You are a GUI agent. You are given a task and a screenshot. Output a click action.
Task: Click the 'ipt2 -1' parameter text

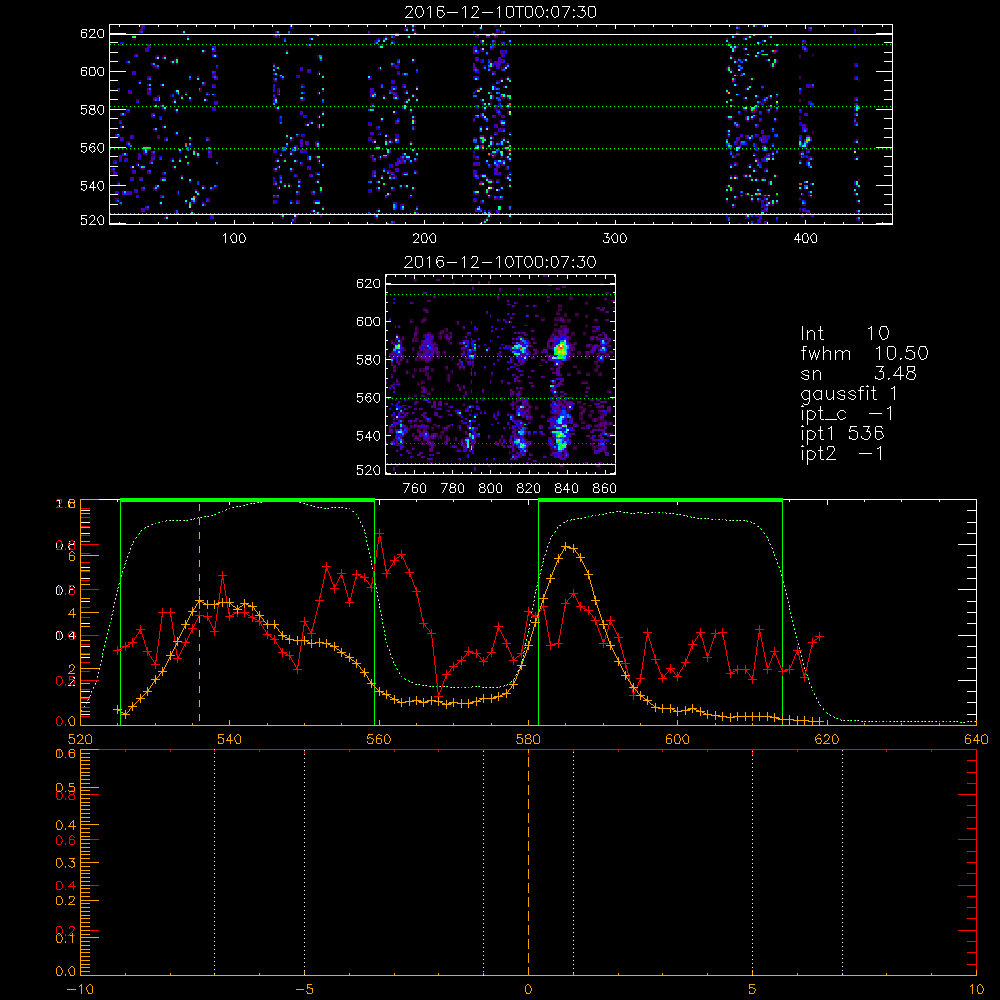point(842,453)
